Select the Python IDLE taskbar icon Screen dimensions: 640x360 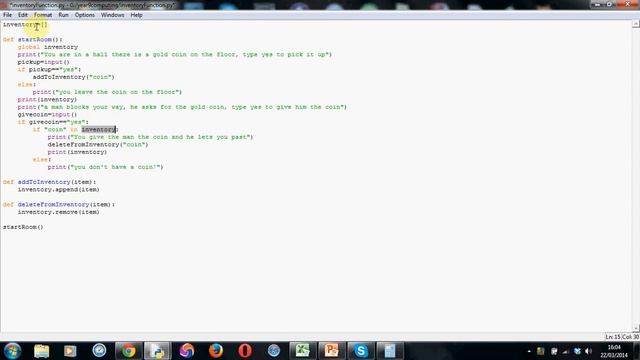tap(157, 351)
